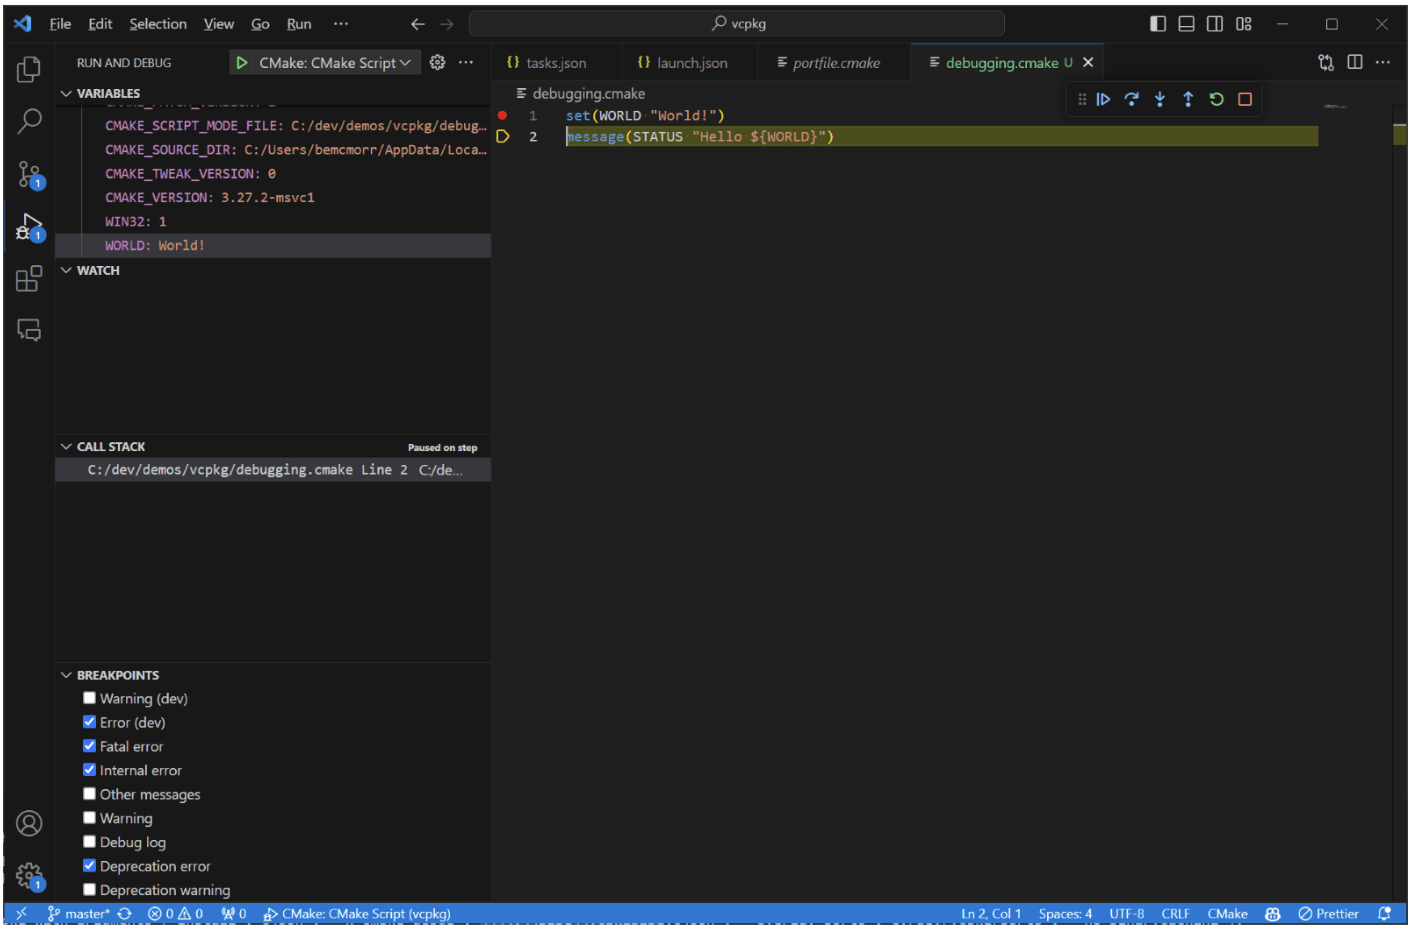
Task: Open the Extensions view icon
Action: (x=28, y=278)
